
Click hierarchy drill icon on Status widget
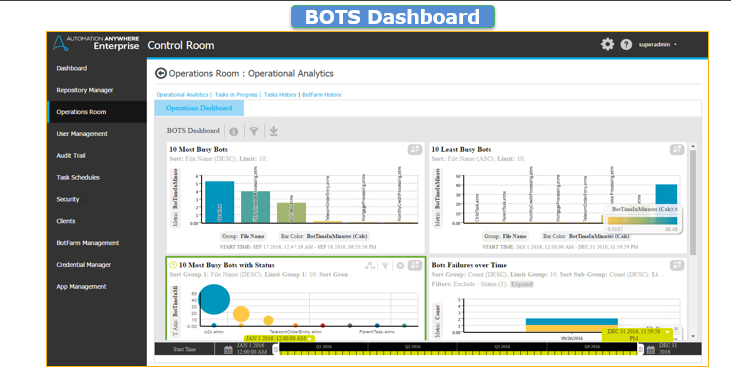click(x=370, y=265)
